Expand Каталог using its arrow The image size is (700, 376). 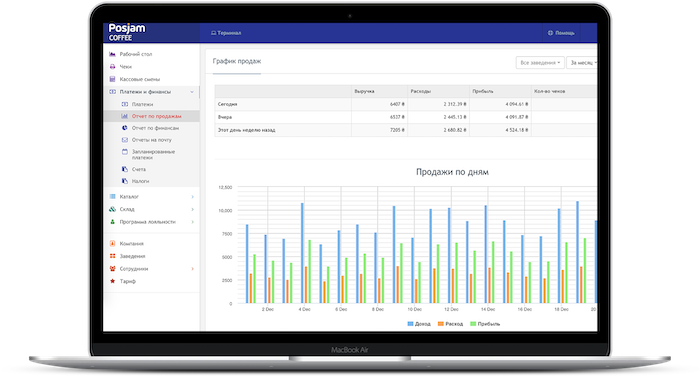coord(192,197)
